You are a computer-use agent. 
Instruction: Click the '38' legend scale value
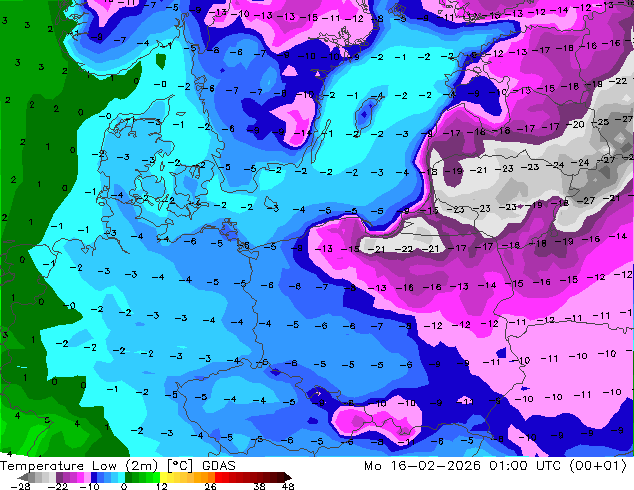click(260, 486)
